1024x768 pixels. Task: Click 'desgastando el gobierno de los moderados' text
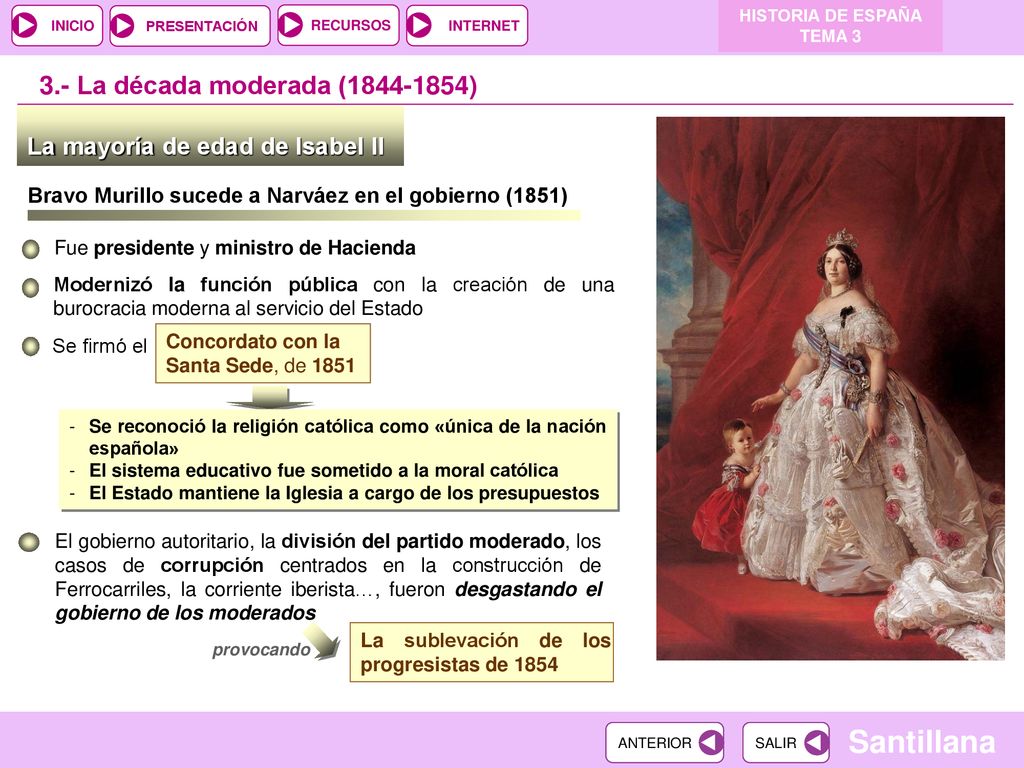click(328, 601)
